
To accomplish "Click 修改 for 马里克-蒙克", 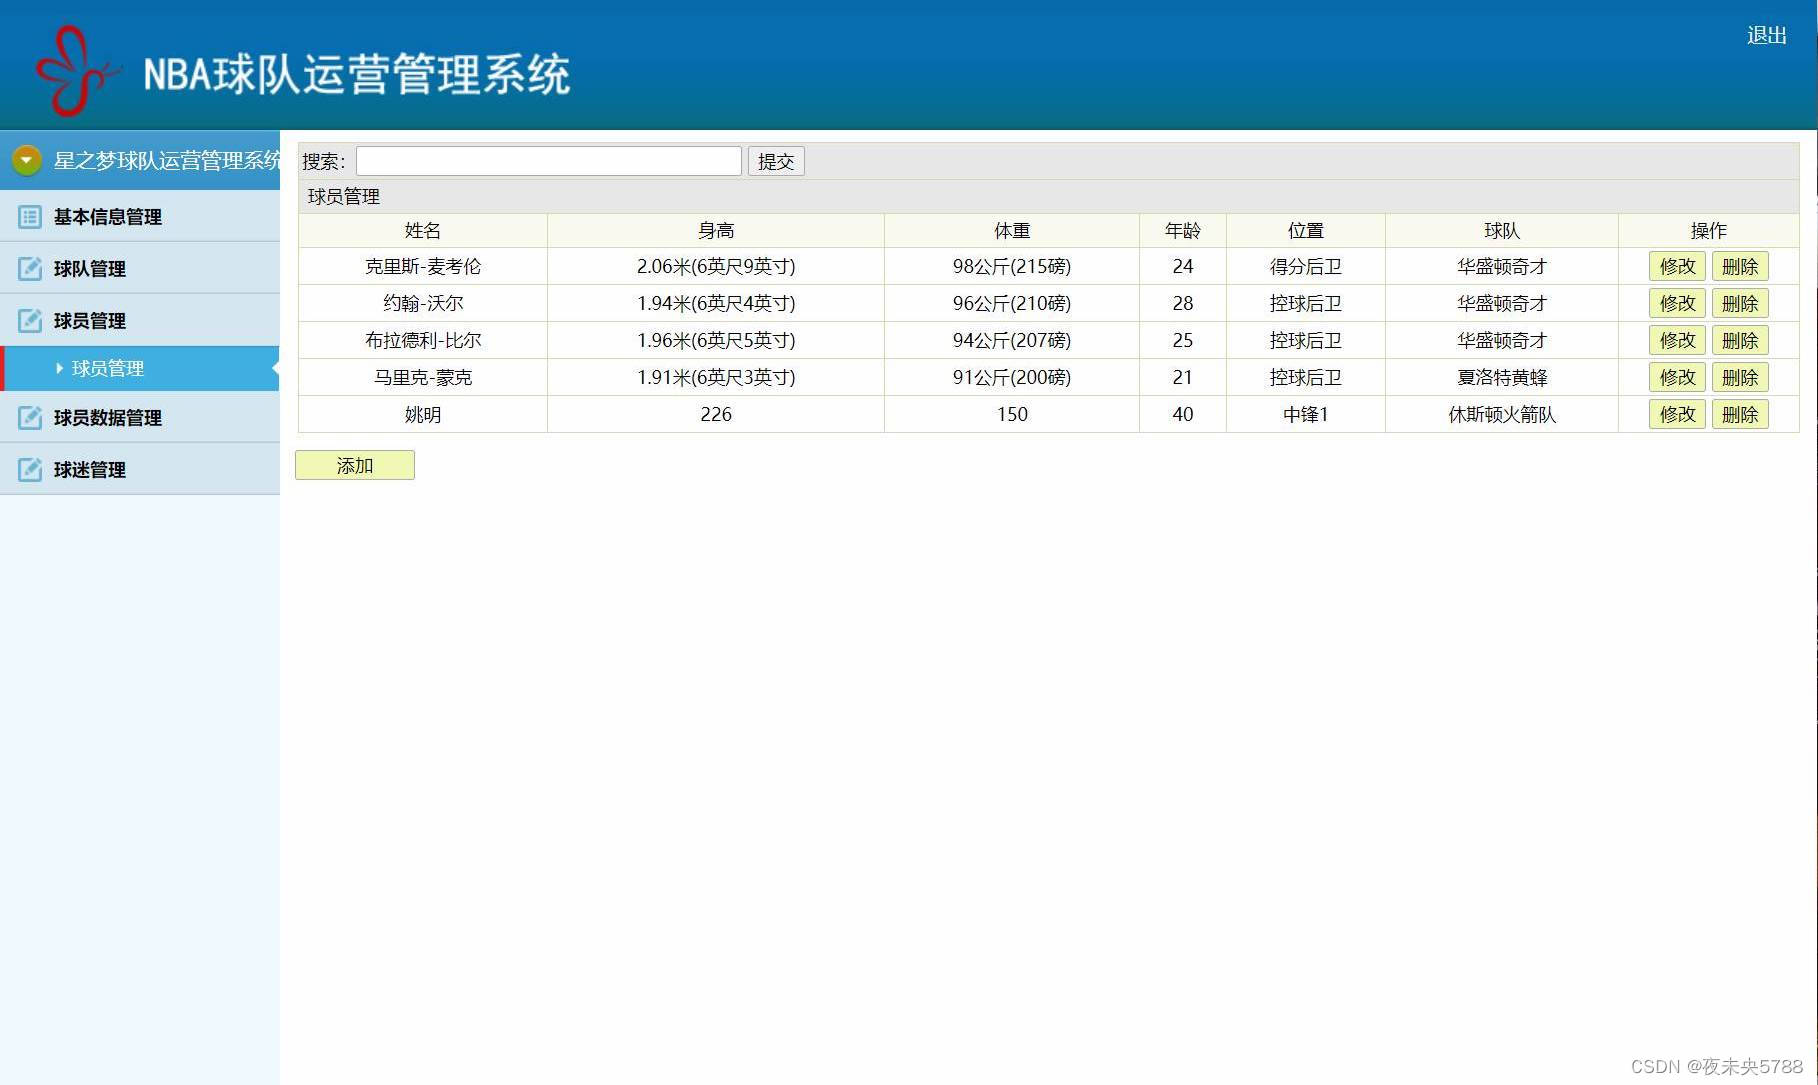I will (1677, 377).
